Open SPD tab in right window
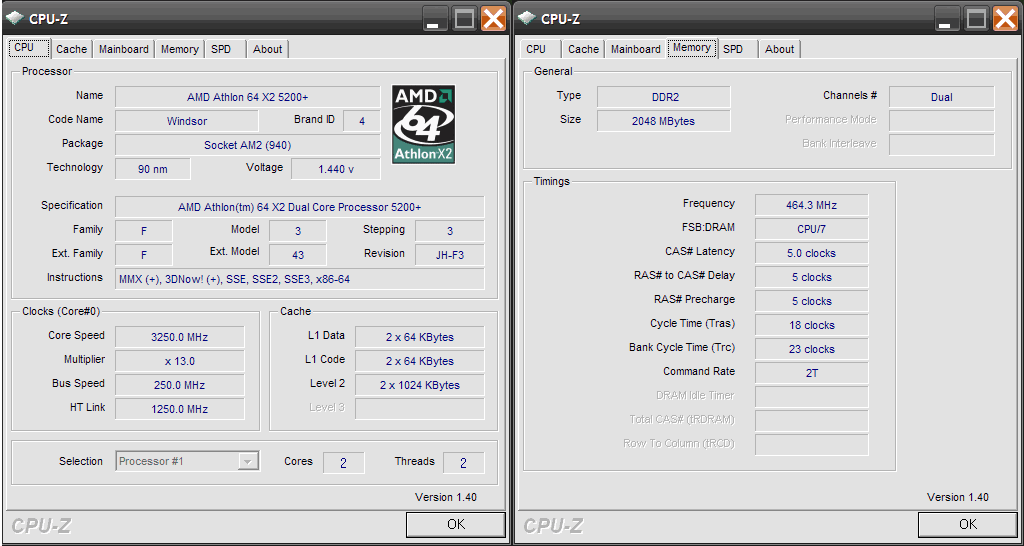Screen dimensions: 1024x546 (738, 50)
